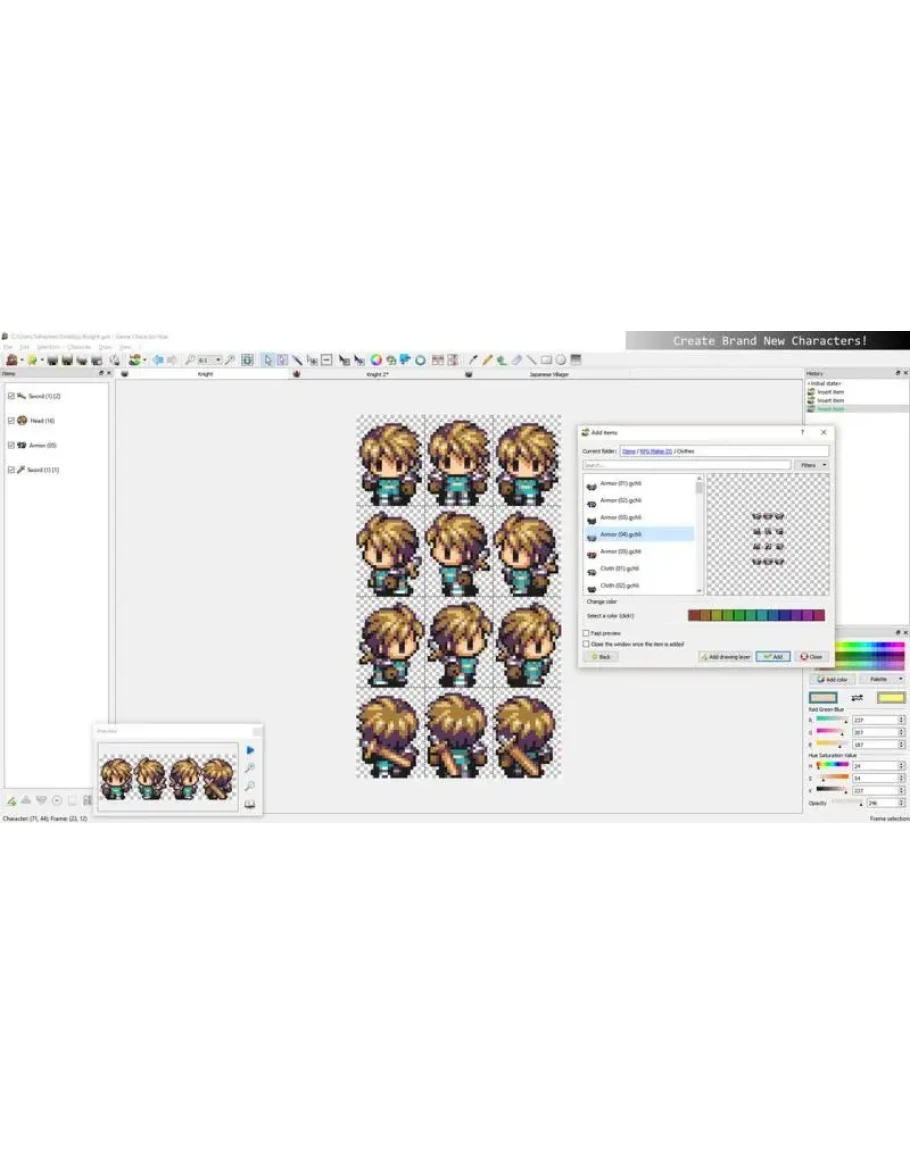Click the swap colors arrows icon

click(857, 697)
